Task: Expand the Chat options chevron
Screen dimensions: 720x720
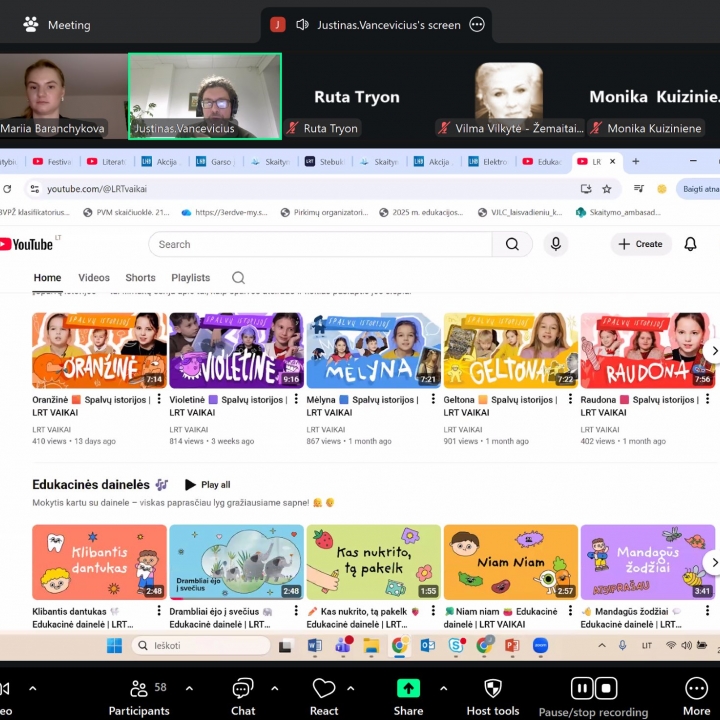Action: (275, 688)
